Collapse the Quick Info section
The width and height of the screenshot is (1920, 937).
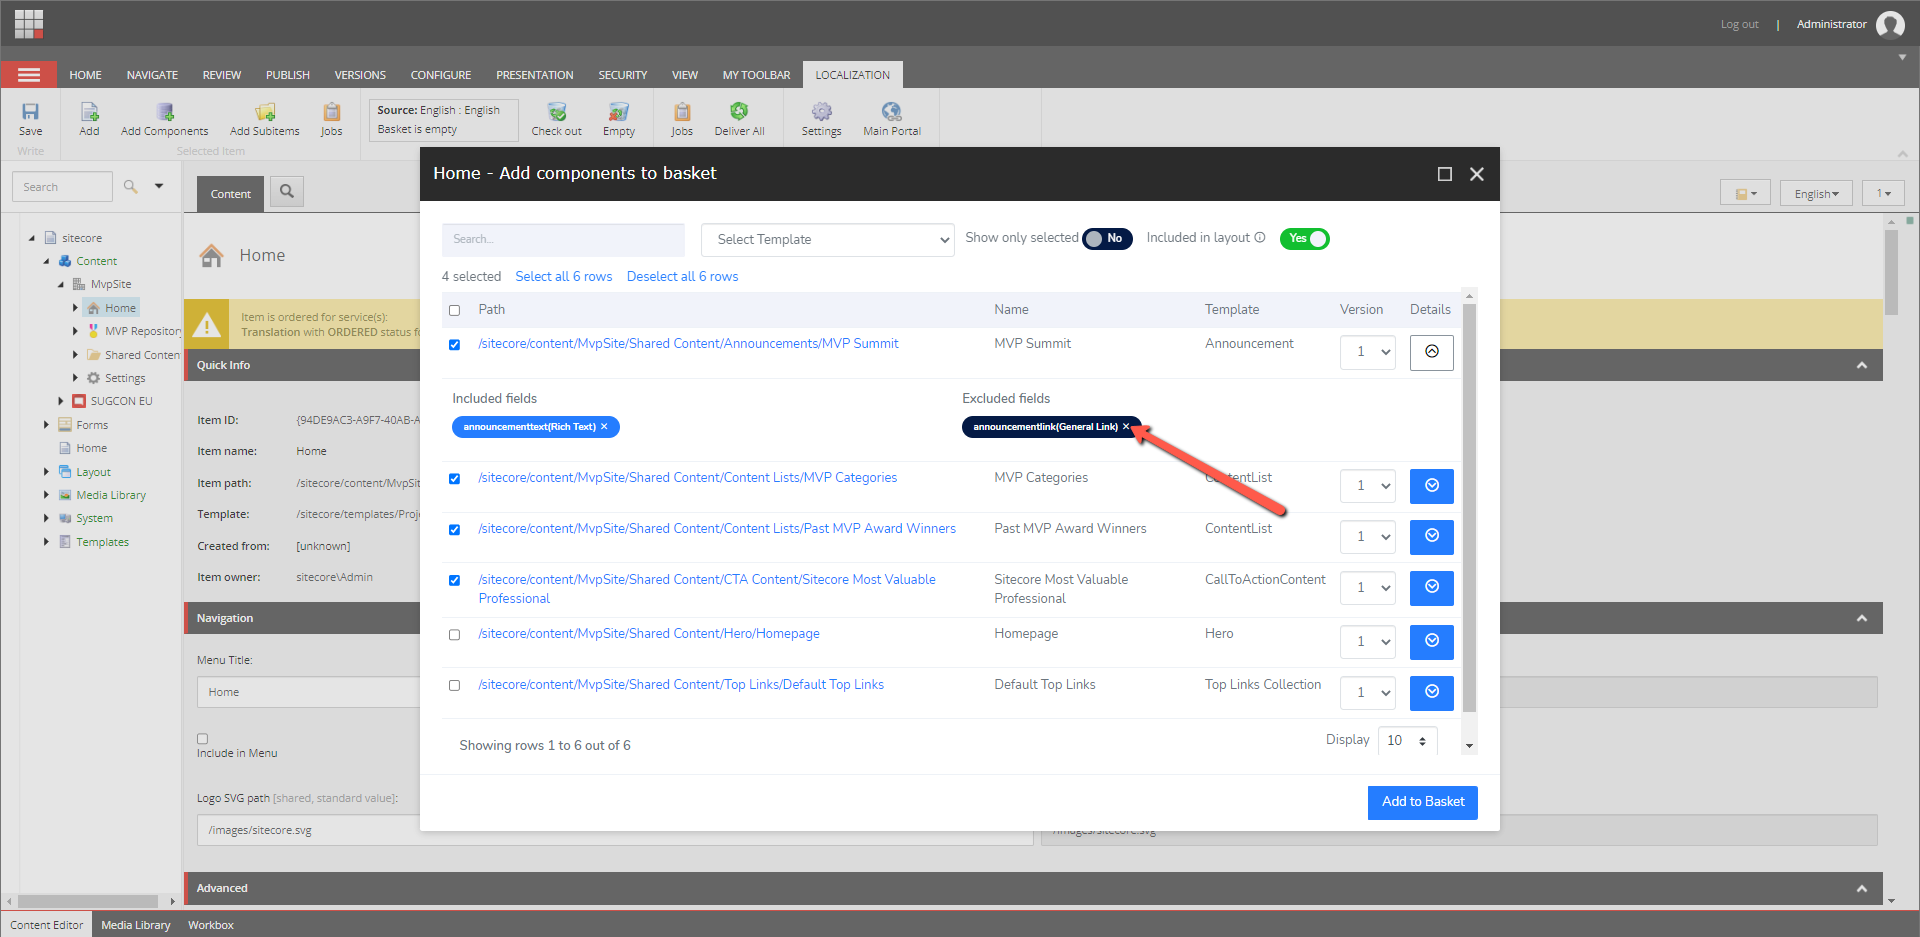(1861, 365)
